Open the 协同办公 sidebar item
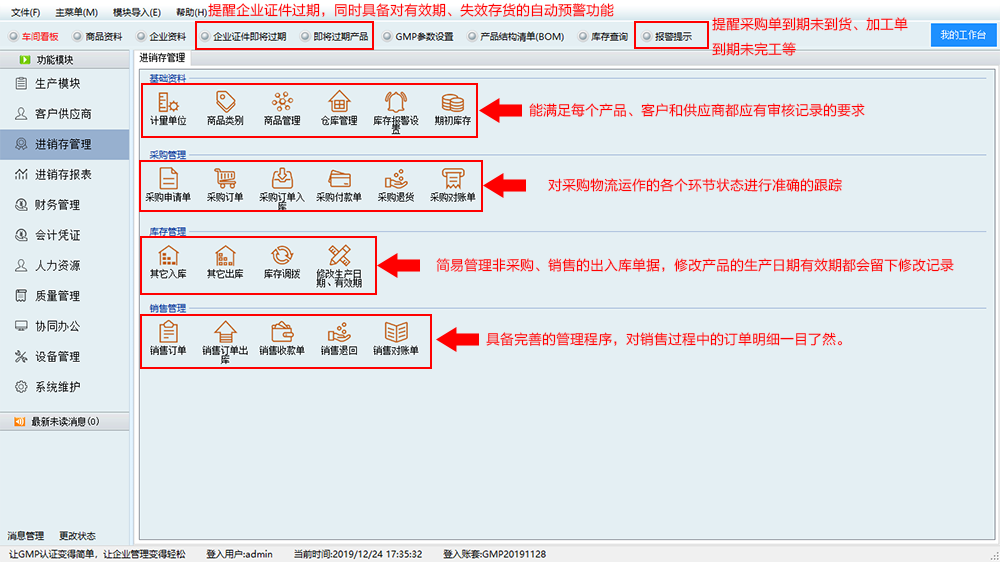 coord(64,326)
